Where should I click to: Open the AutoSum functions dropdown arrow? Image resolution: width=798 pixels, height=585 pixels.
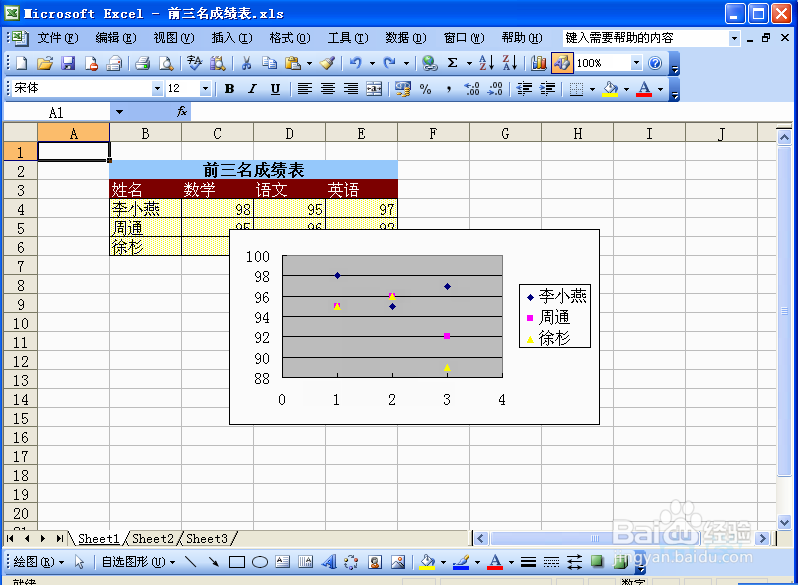[469, 63]
